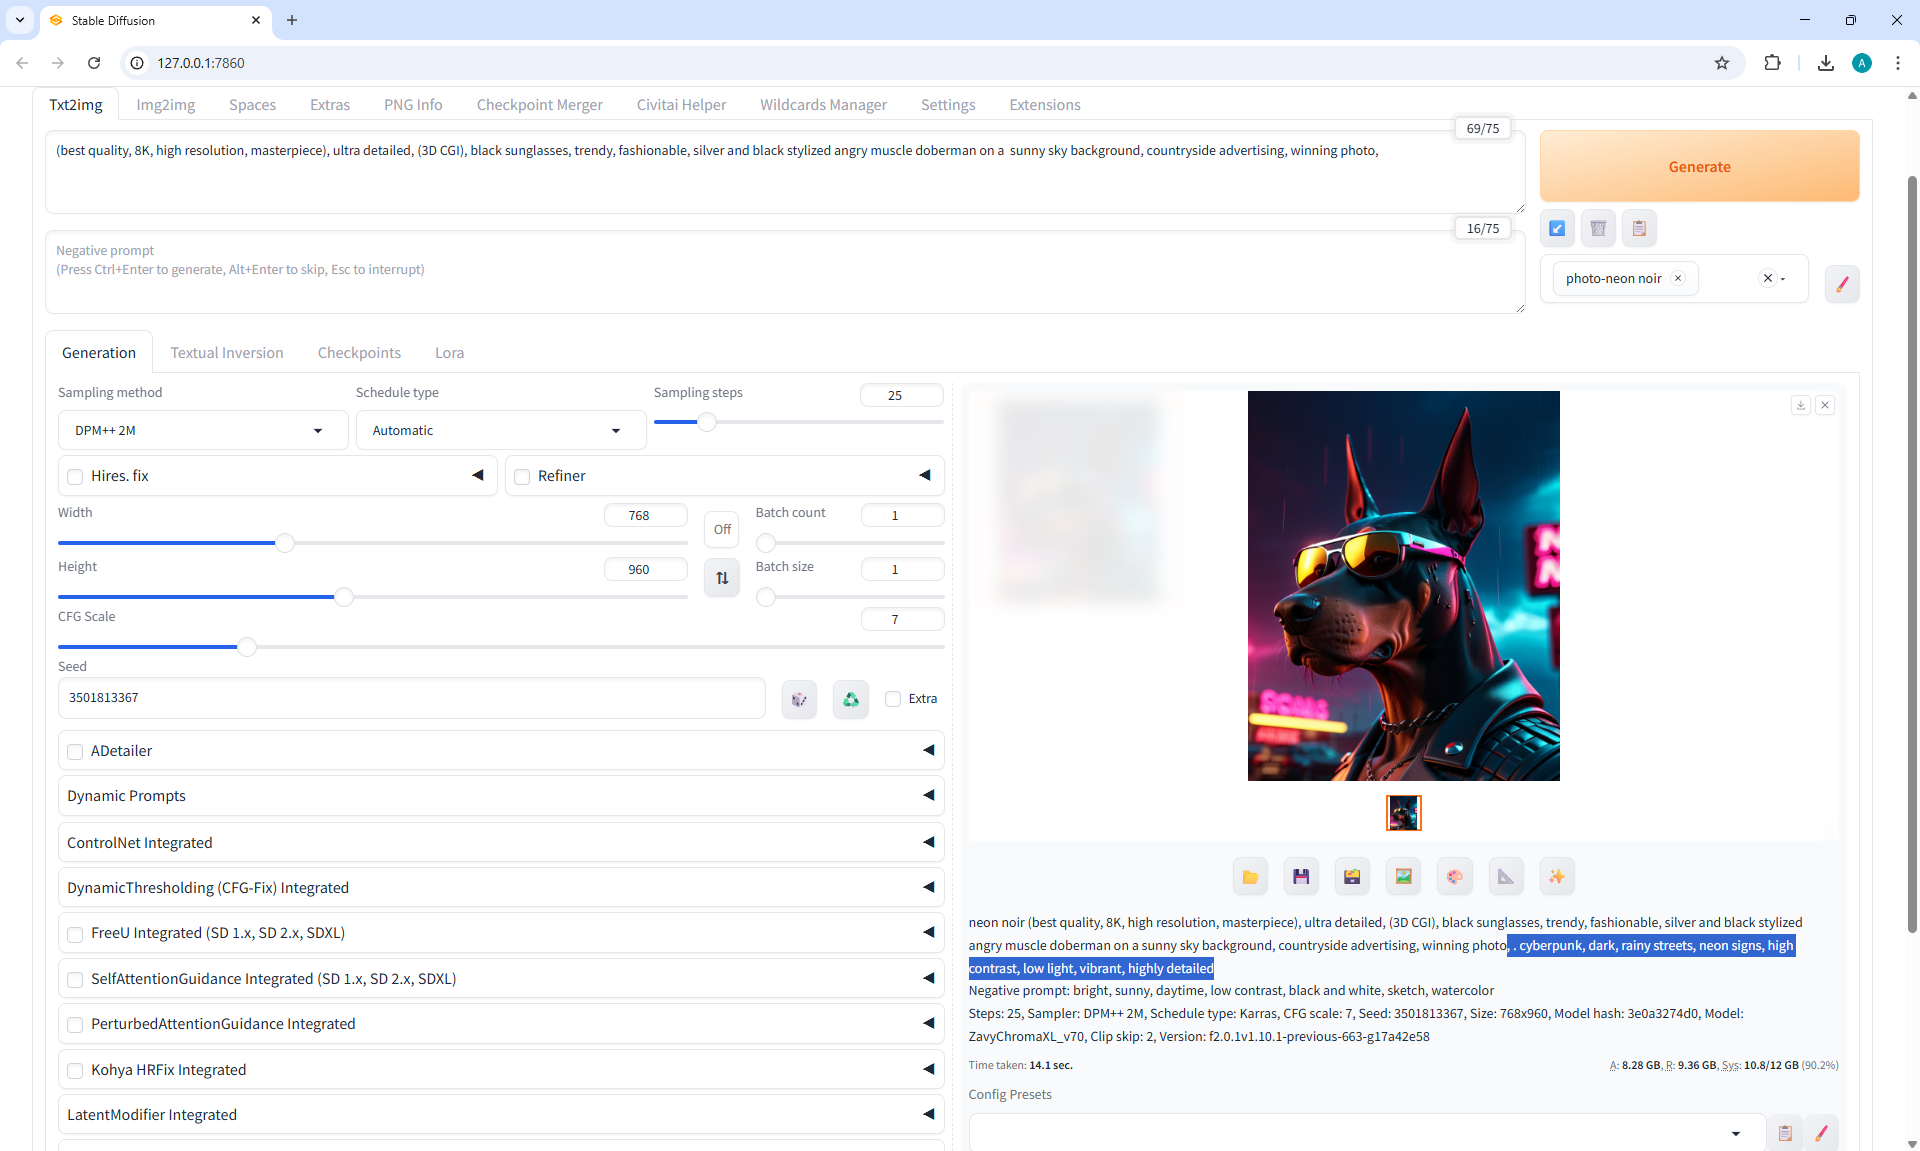Enable the ADetailer checkbox
The image size is (1920, 1151).
75,751
